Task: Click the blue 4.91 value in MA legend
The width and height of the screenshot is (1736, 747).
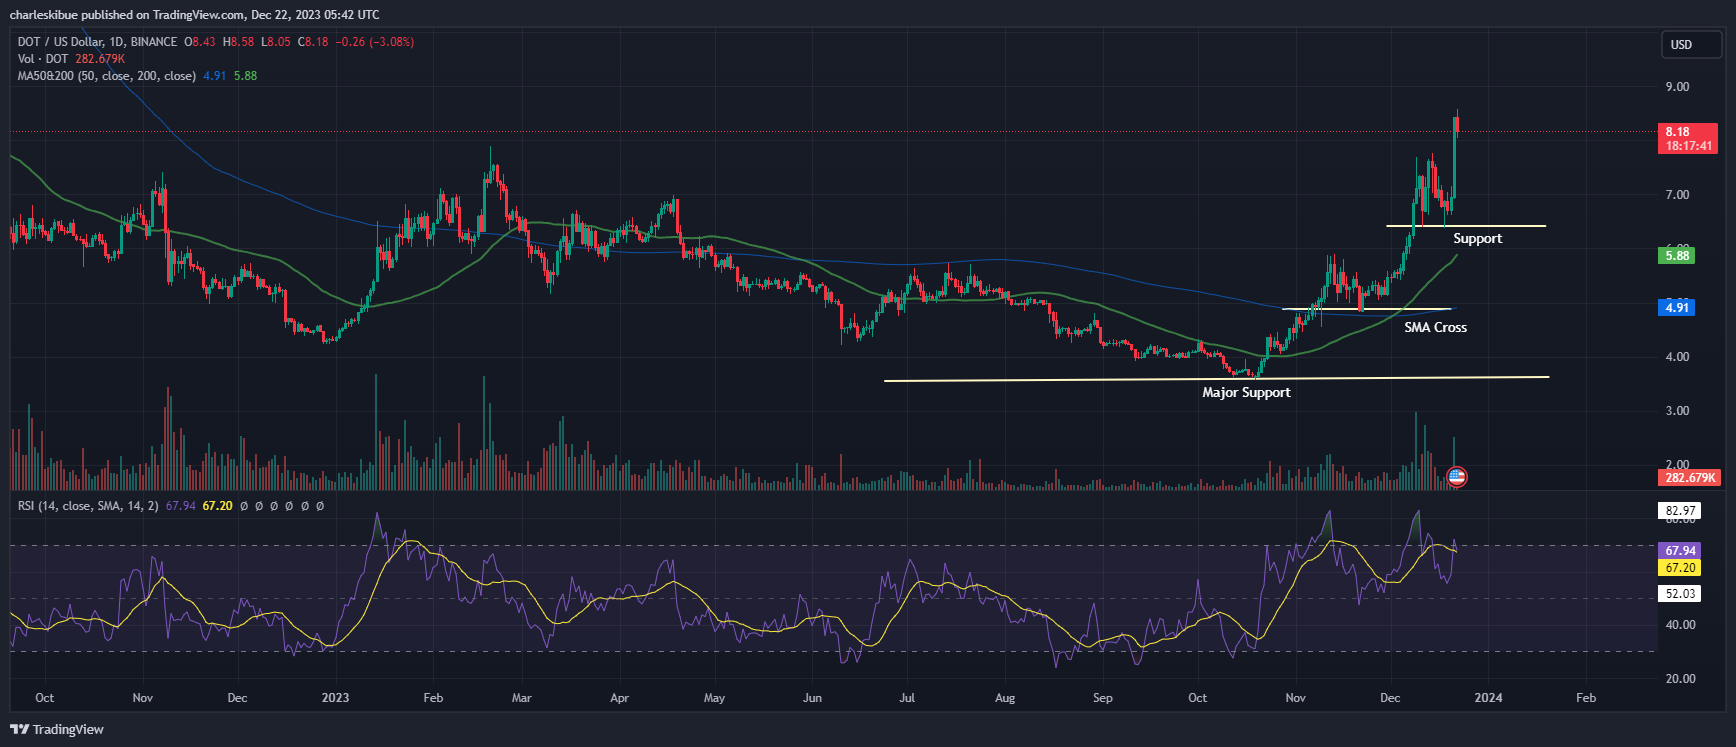Action: (215, 76)
